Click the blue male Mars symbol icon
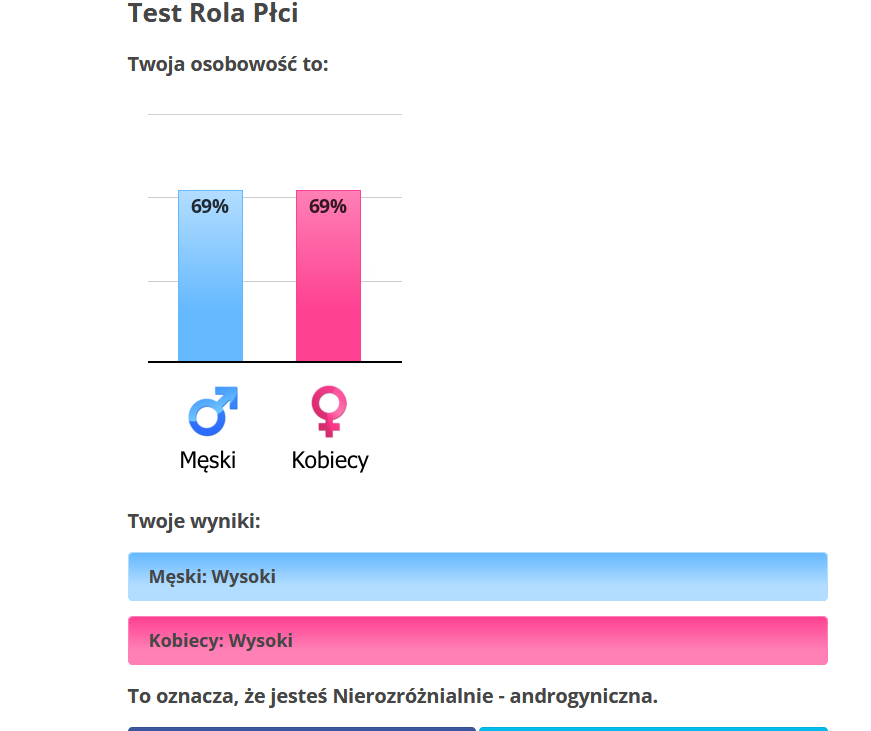This screenshot has width=871, height=731. (213, 411)
